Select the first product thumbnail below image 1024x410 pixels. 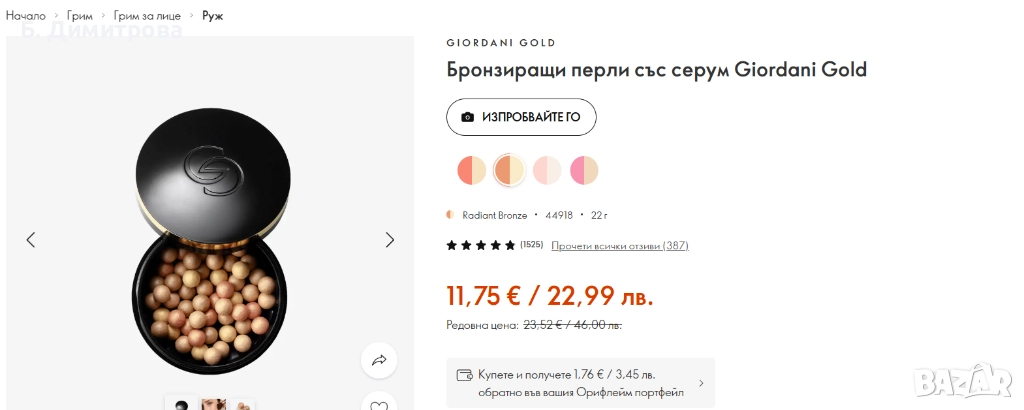[181, 405]
